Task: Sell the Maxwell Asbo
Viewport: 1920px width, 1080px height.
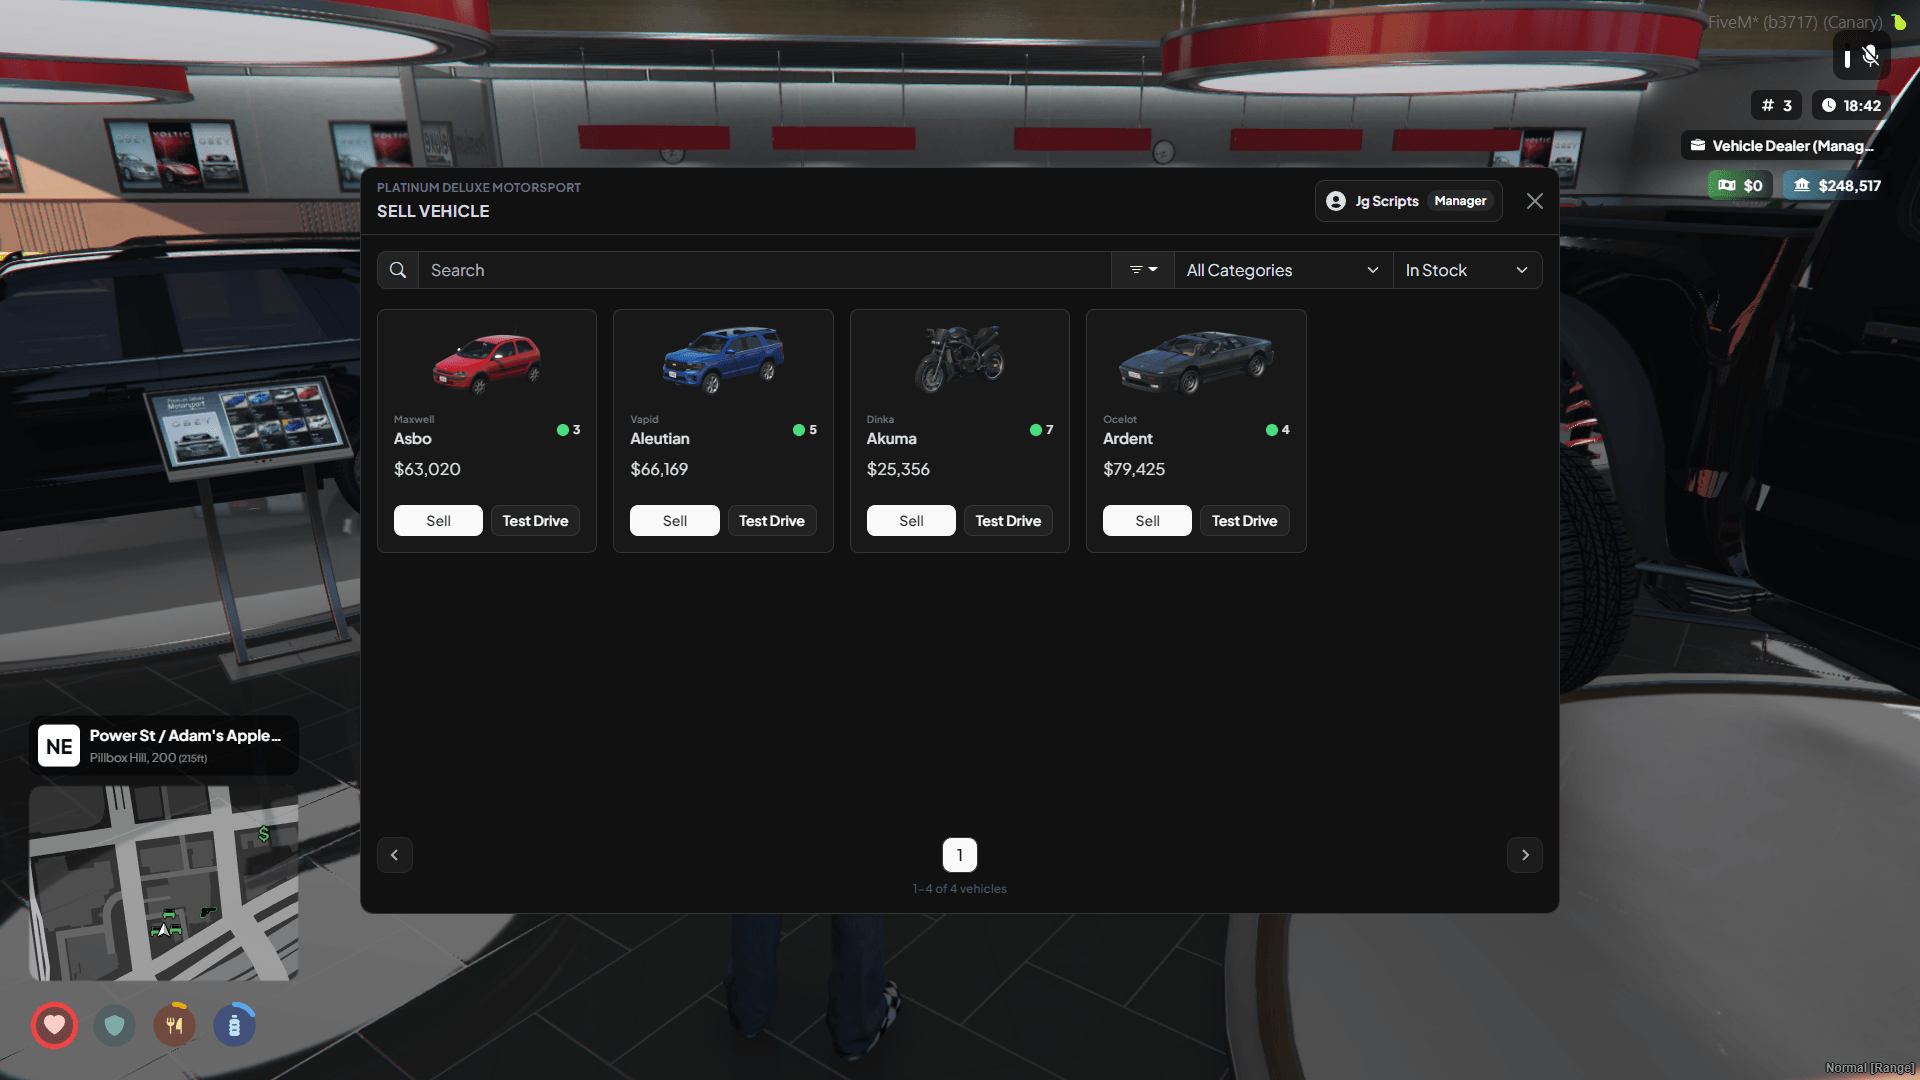Action: point(438,521)
